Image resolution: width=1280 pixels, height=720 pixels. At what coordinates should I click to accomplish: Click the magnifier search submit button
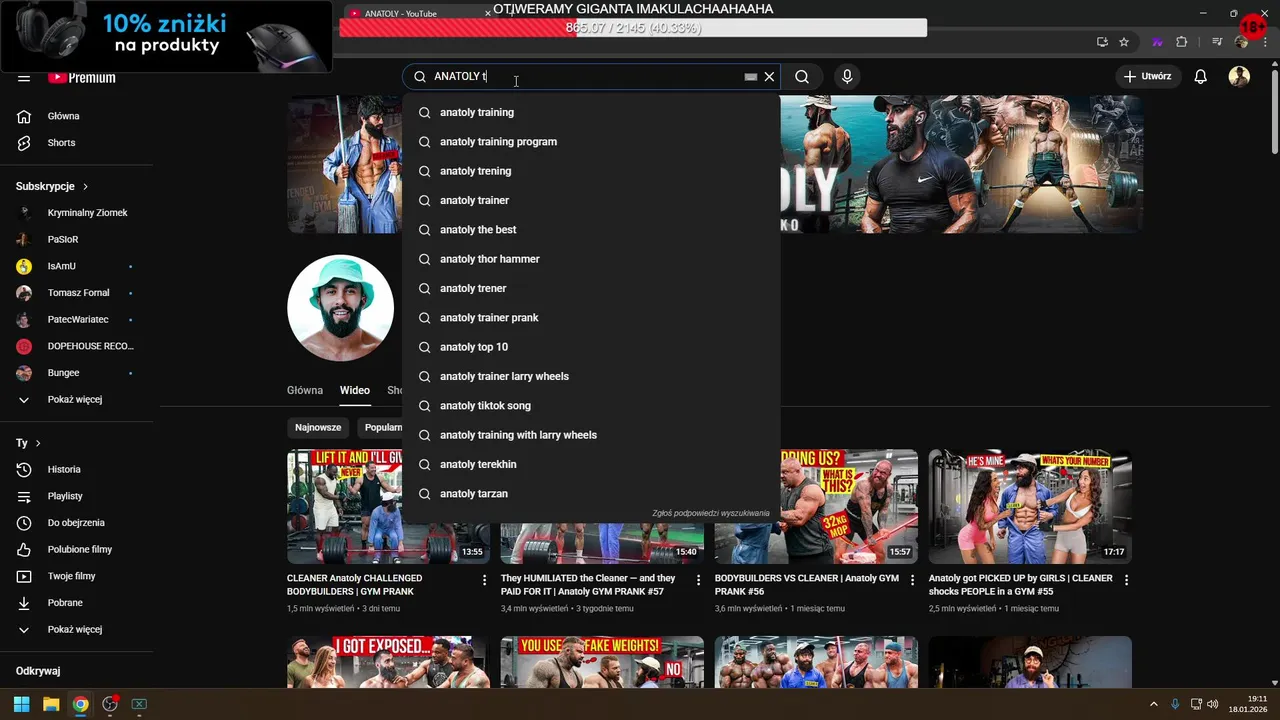click(x=802, y=77)
